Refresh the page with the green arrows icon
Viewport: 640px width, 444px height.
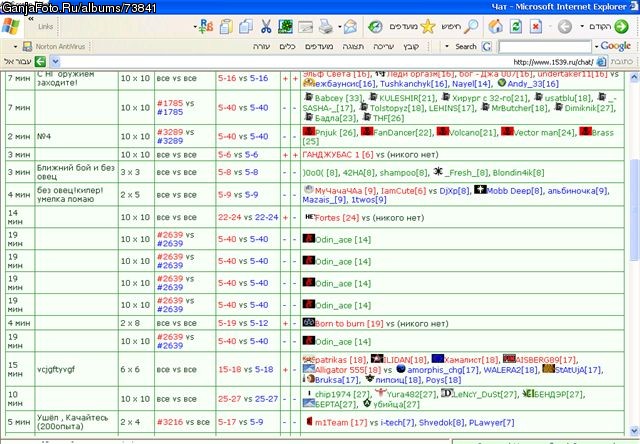pyautogui.click(x=516, y=27)
